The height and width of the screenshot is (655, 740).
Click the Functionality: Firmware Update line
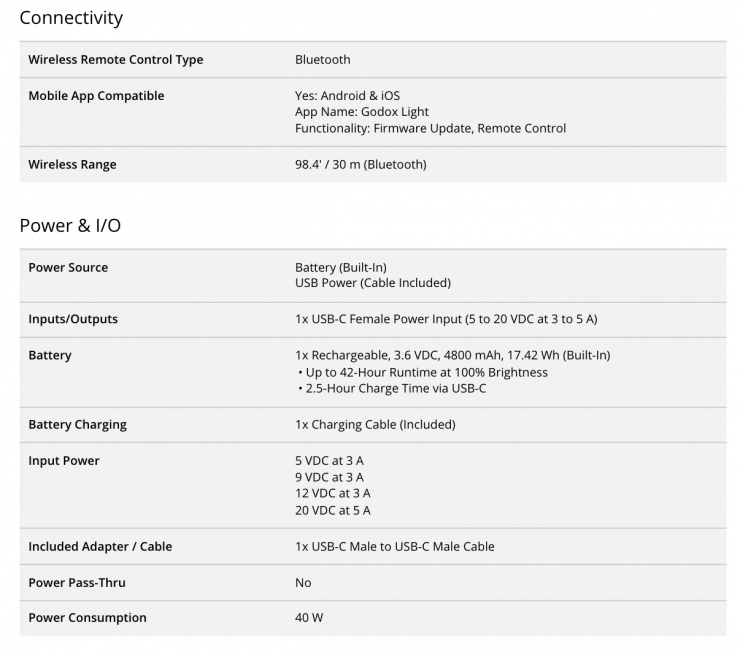click(x=430, y=128)
